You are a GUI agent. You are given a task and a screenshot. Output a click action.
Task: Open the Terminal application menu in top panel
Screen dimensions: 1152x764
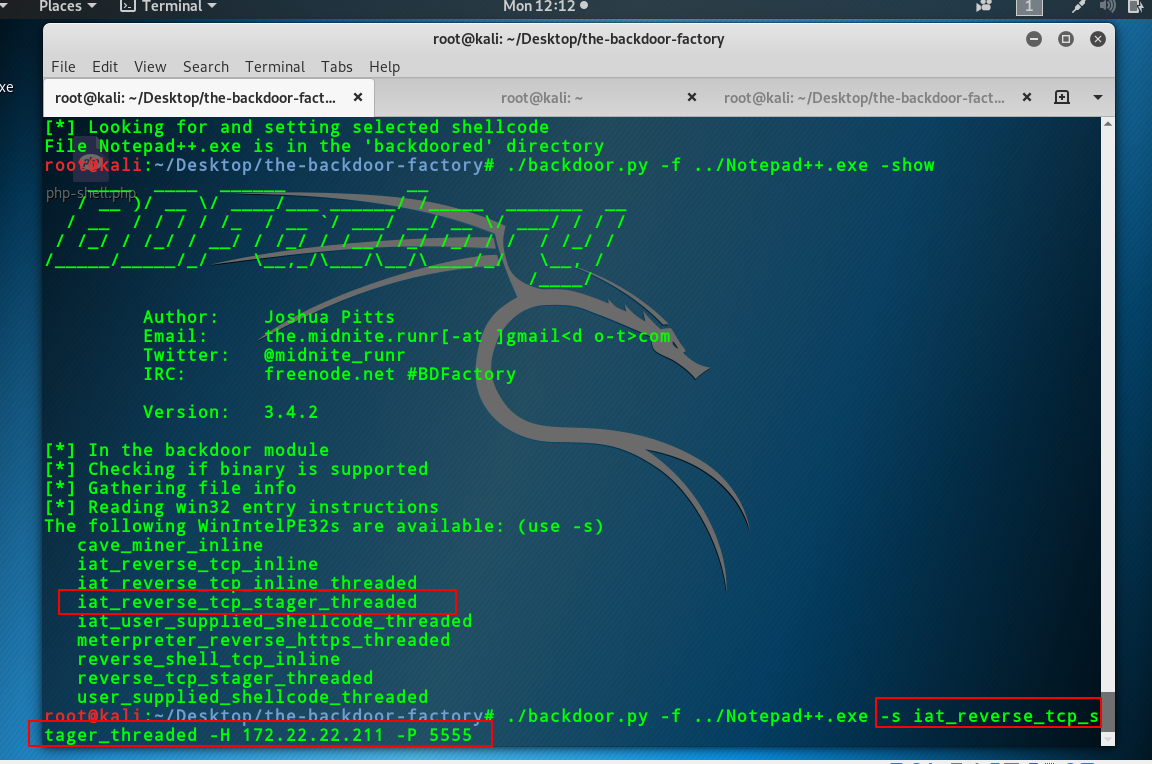coord(168,7)
